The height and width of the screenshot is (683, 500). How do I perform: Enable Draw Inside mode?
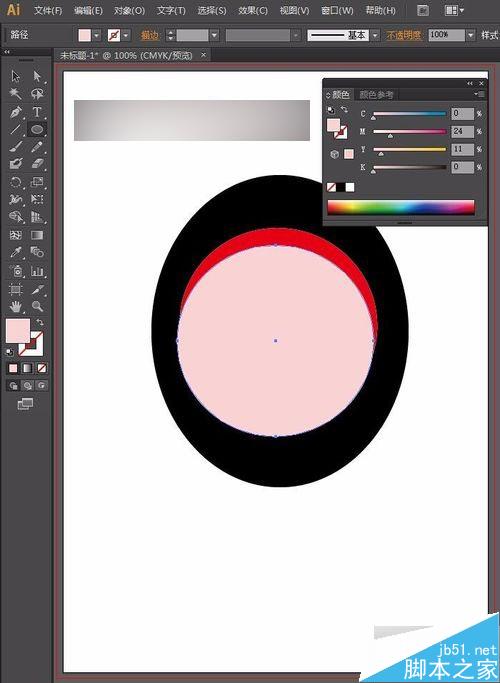(x=42, y=385)
